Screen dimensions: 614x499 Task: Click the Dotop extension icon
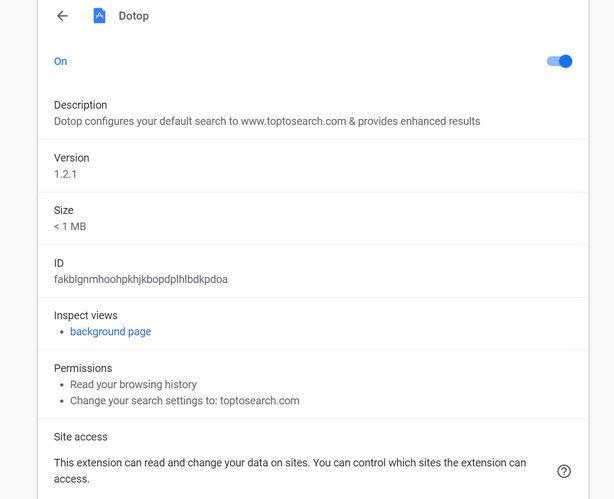tap(99, 16)
